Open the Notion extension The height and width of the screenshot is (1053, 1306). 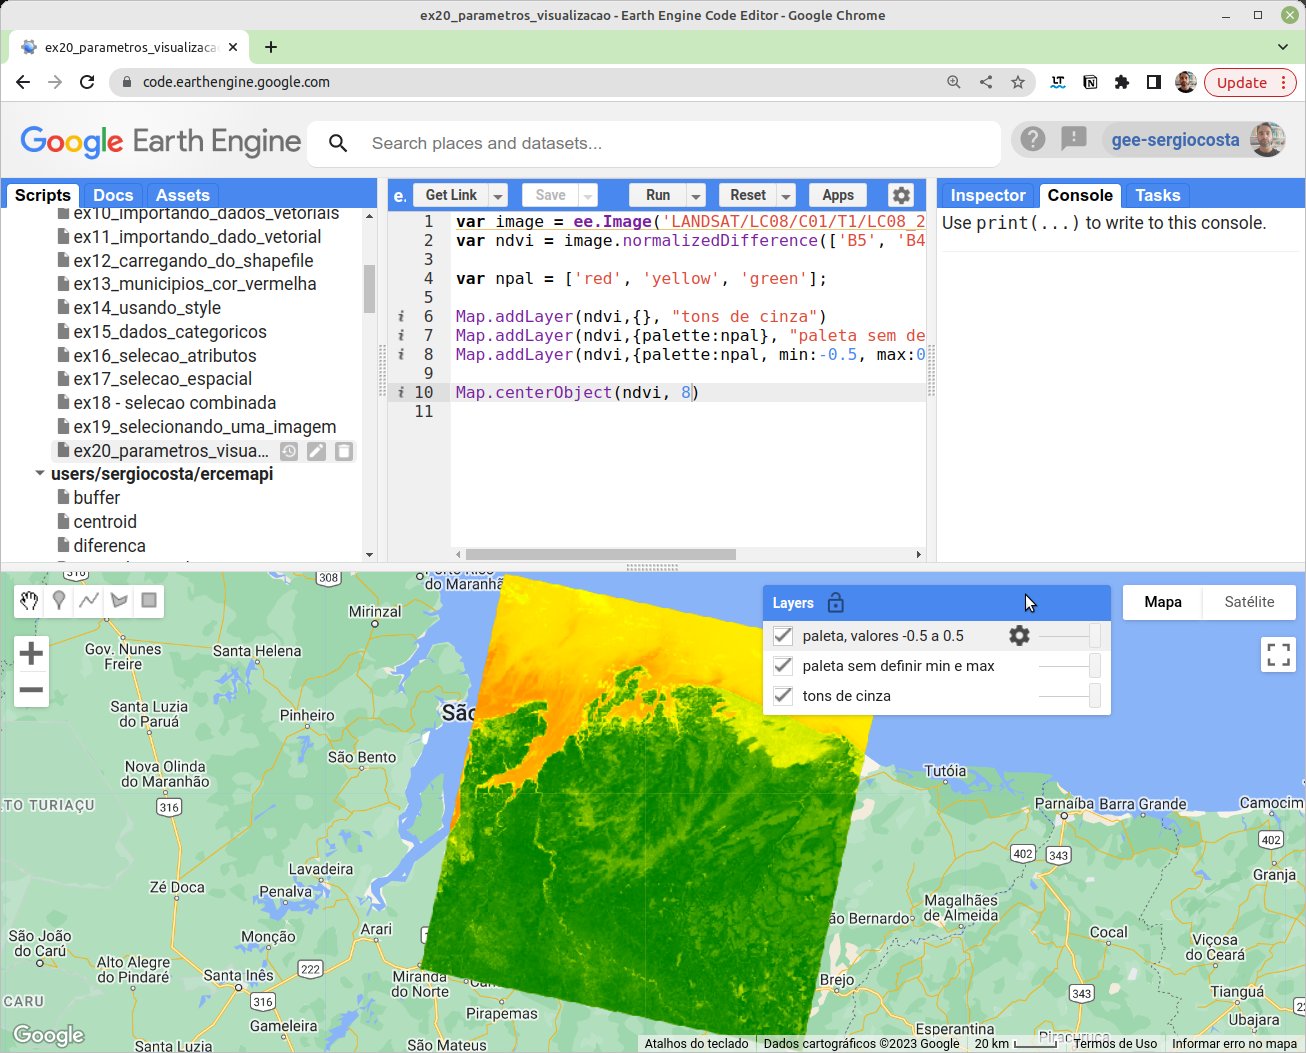click(x=1090, y=82)
